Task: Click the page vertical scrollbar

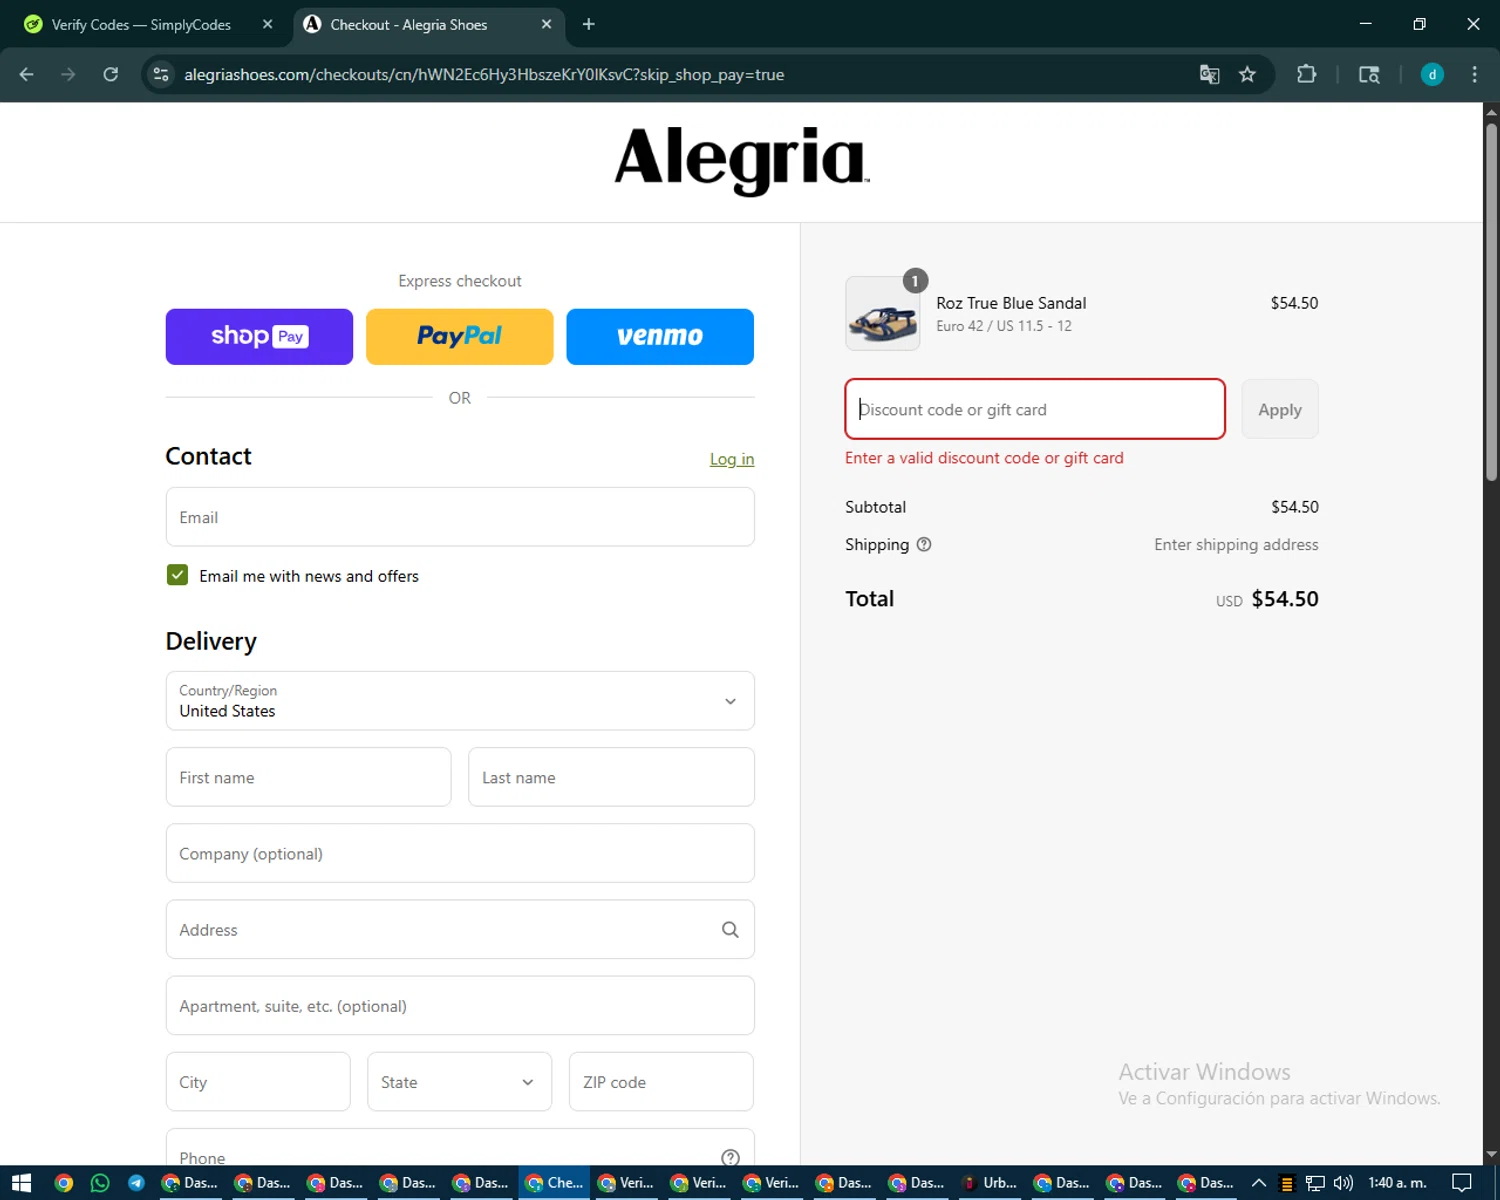Action: 1491,300
